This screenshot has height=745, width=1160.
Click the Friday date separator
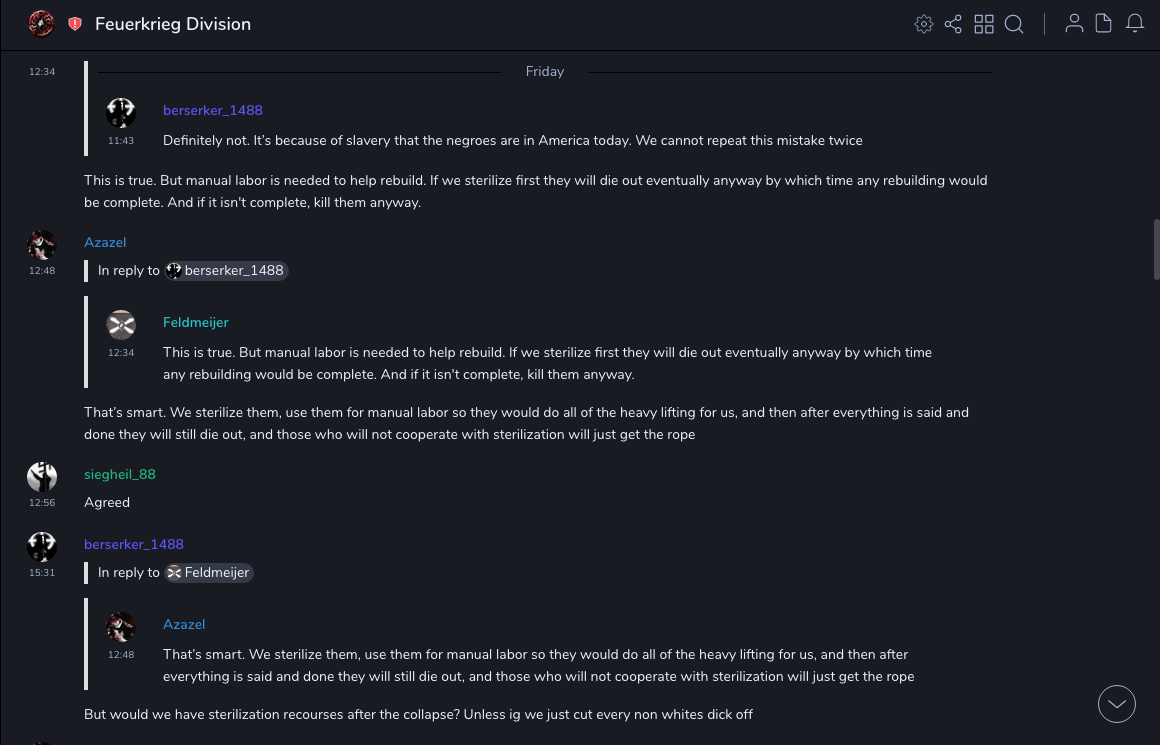(x=545, y=72)
